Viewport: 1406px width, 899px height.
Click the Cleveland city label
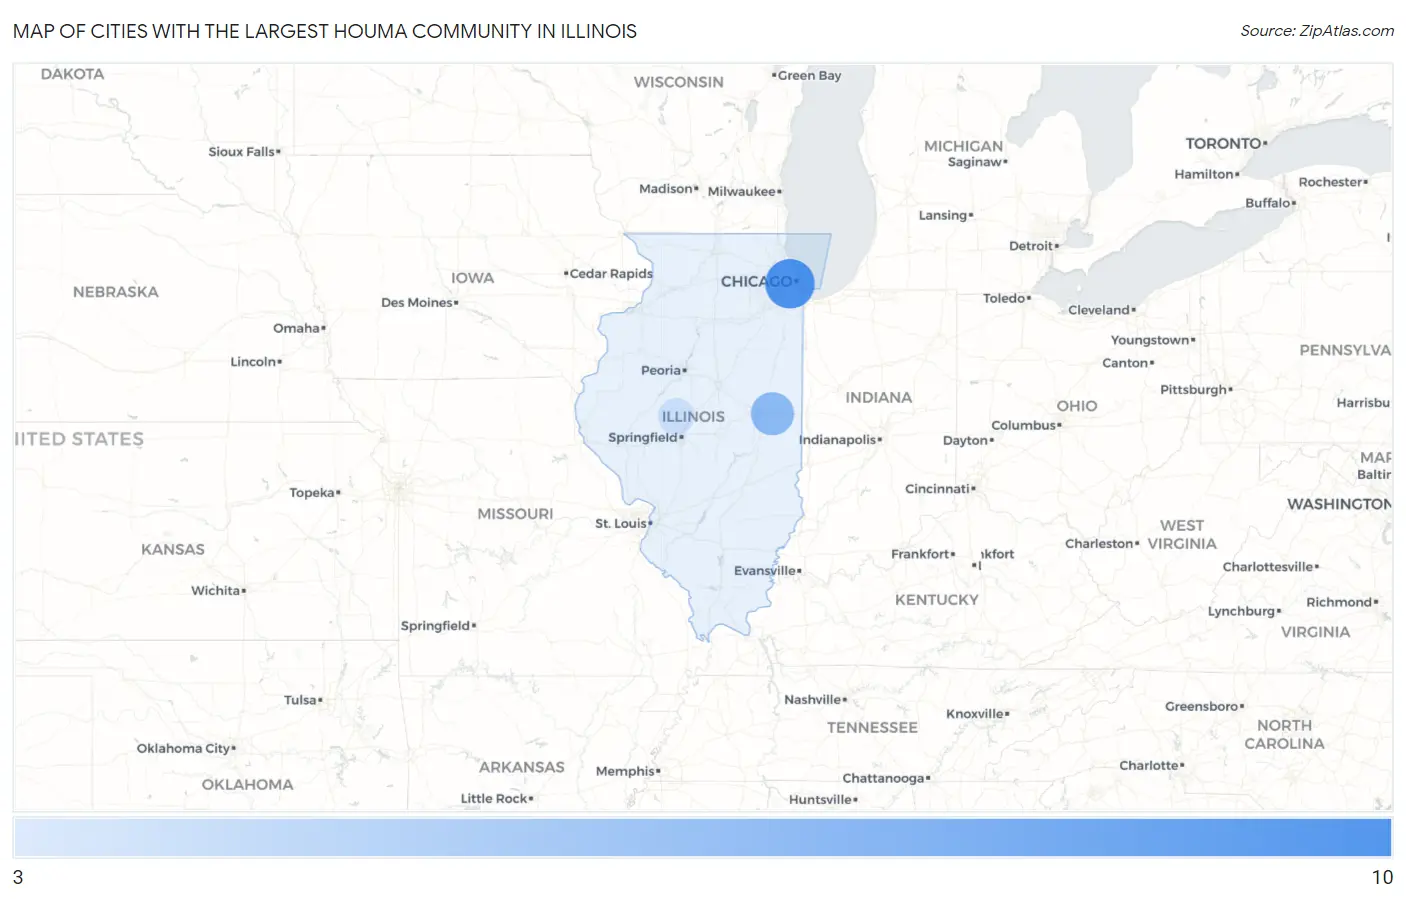(x=1101, y=309)
